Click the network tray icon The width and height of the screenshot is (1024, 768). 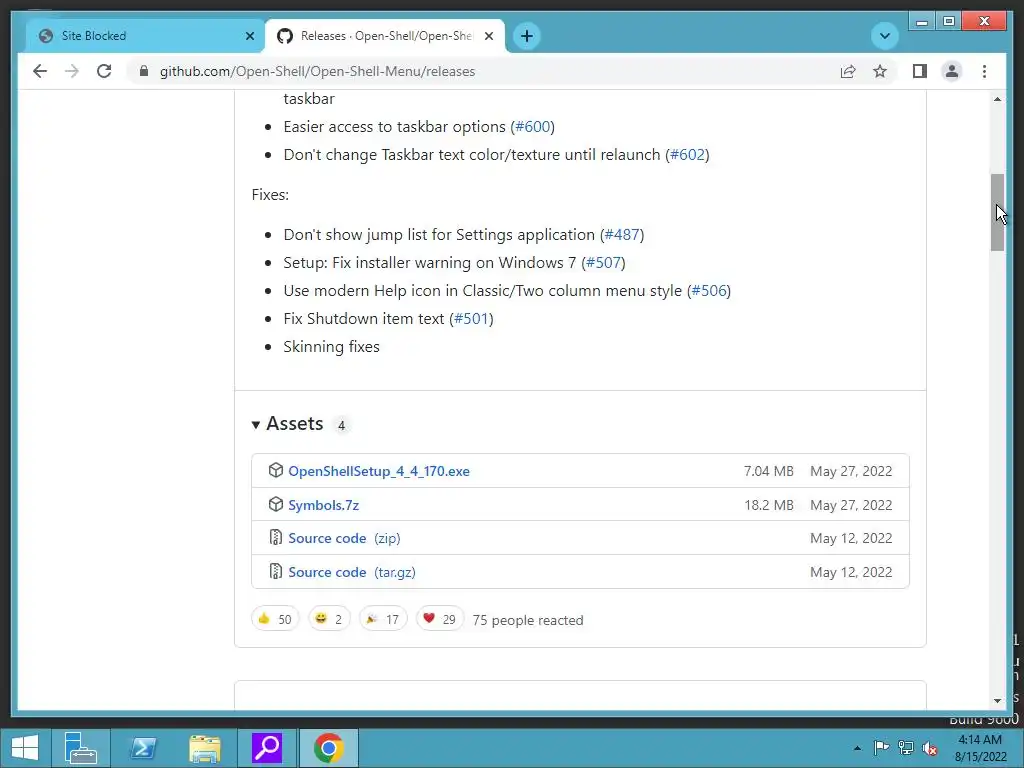click(x=906, y=748)
